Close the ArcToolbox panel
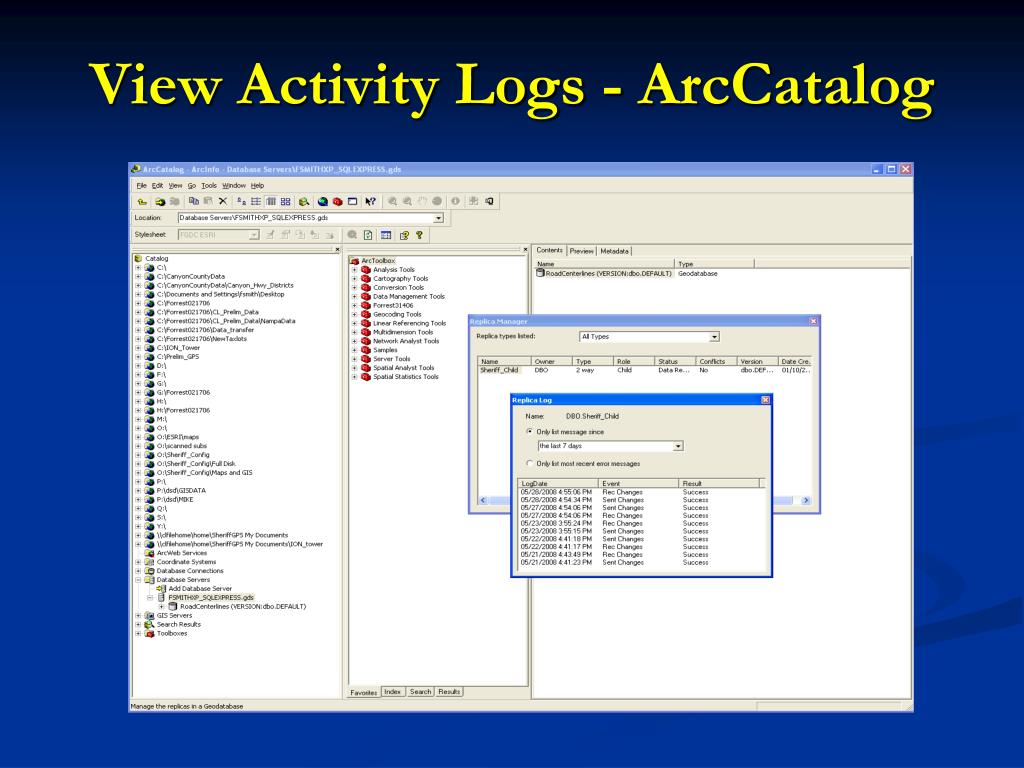This screenshot has height=768, width=1024. coord(525,249)
